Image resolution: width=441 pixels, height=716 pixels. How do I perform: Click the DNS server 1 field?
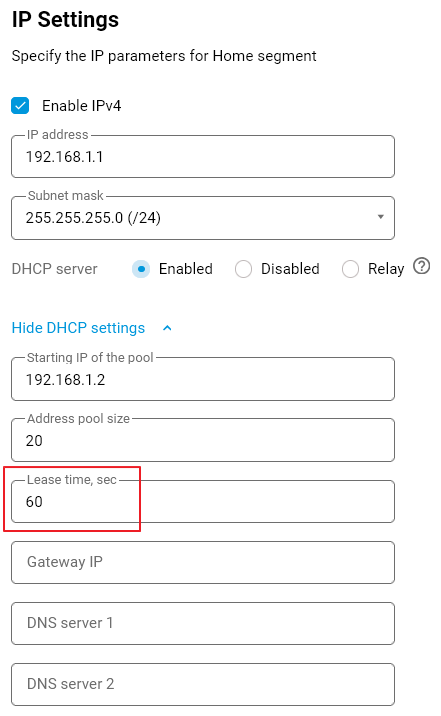203,623
